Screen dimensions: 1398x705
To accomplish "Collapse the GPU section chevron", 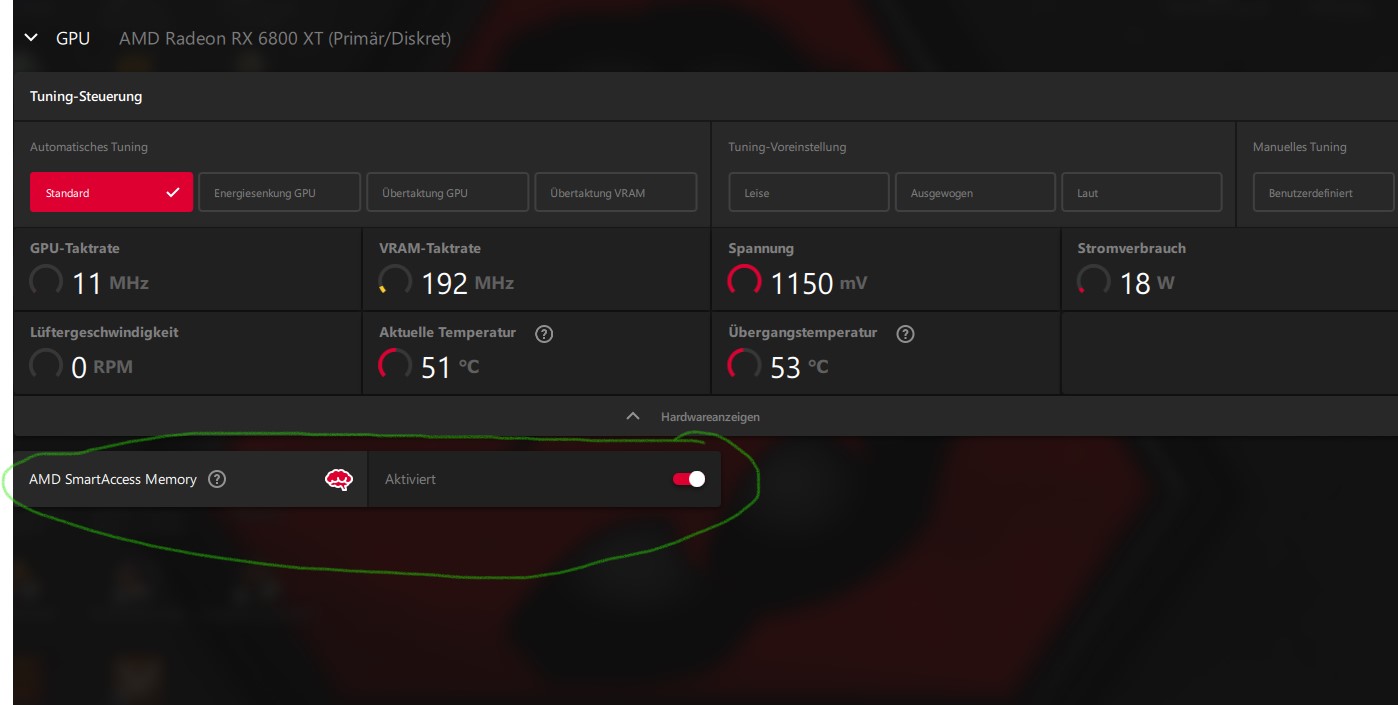I will pos(31,38).
